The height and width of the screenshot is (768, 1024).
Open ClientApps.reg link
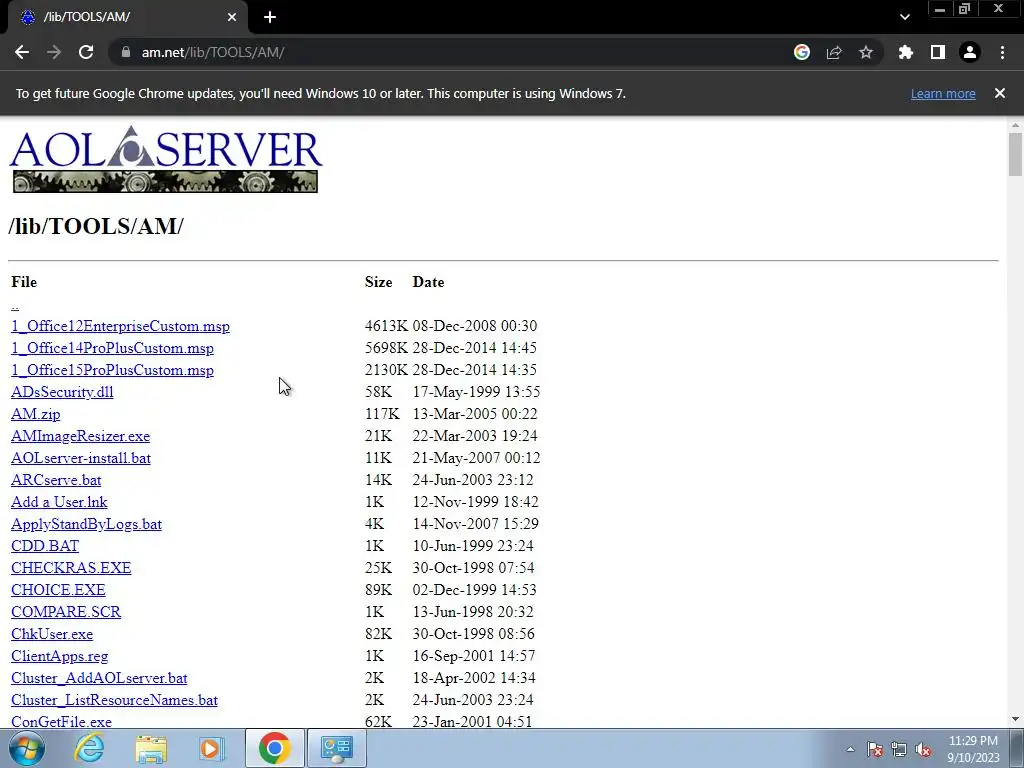(59, 656)
